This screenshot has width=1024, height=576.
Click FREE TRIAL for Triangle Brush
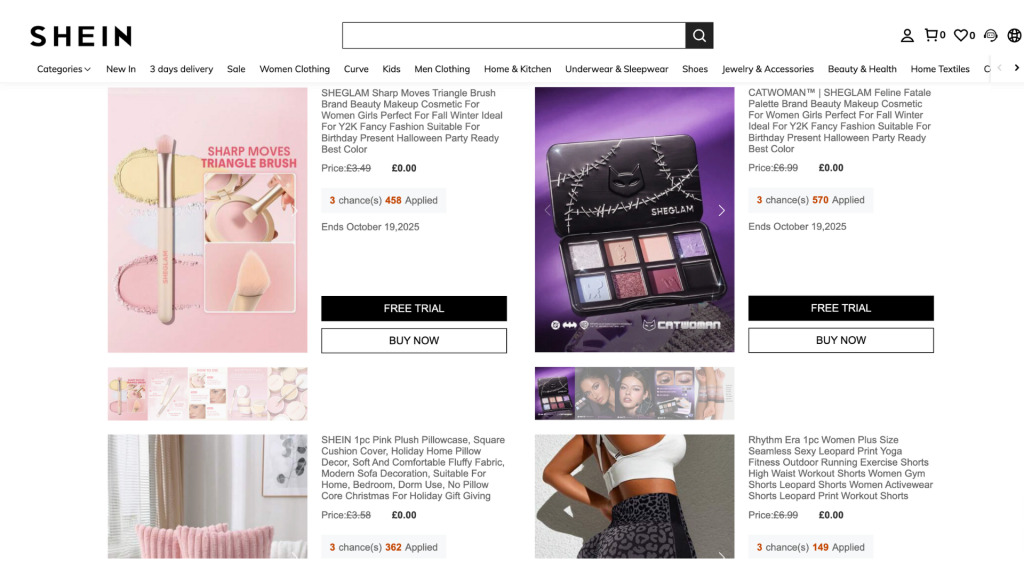(413, 308)
